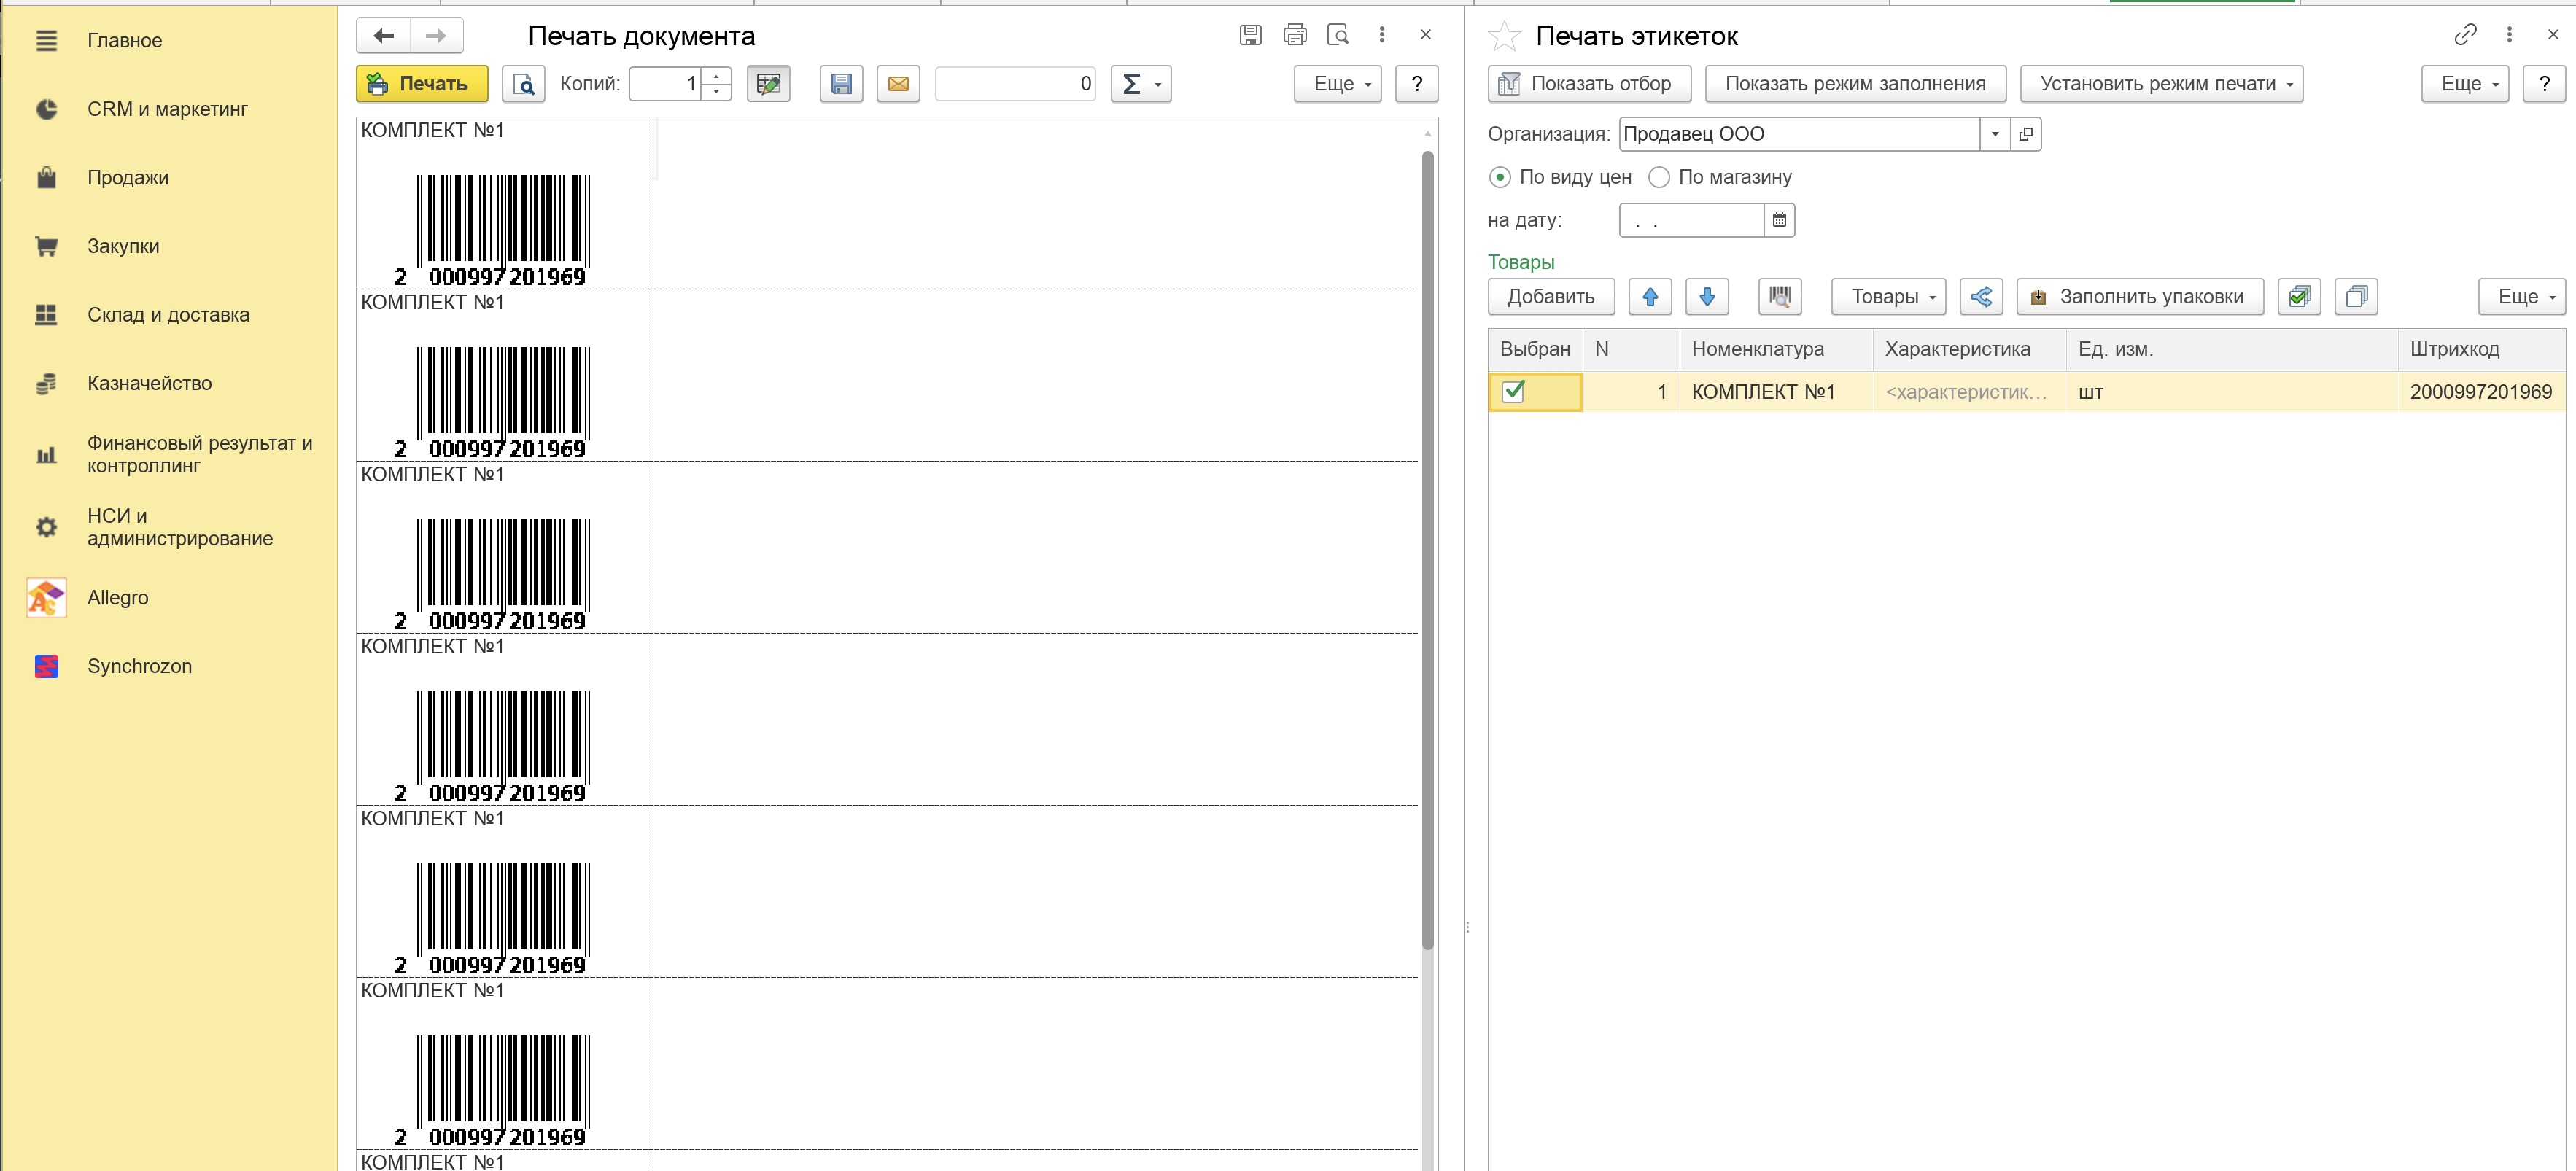2576x1171 pixels.
Task: Save document via blue floppy disk icon
Action: (x=841, y=84)
